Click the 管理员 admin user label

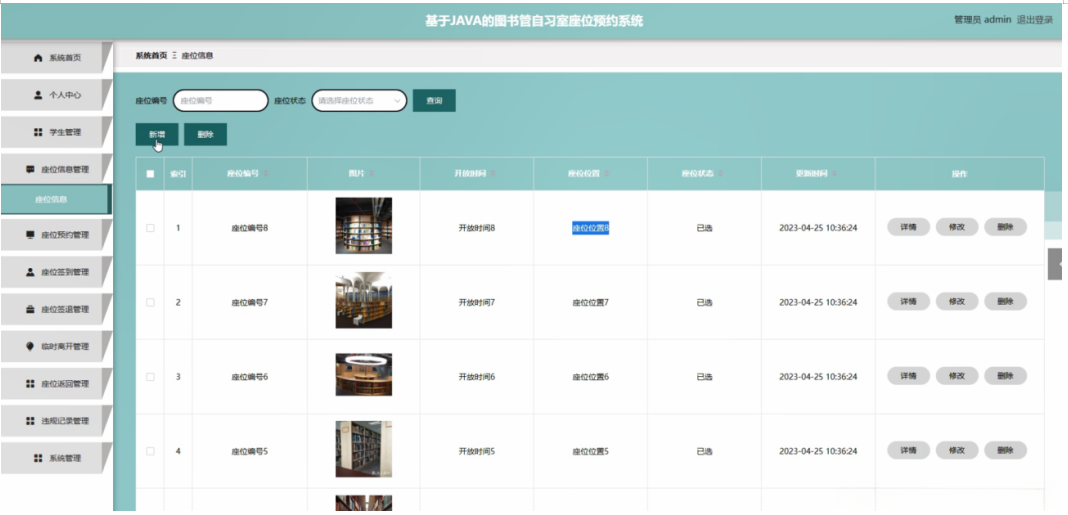(x=982, y=20)
